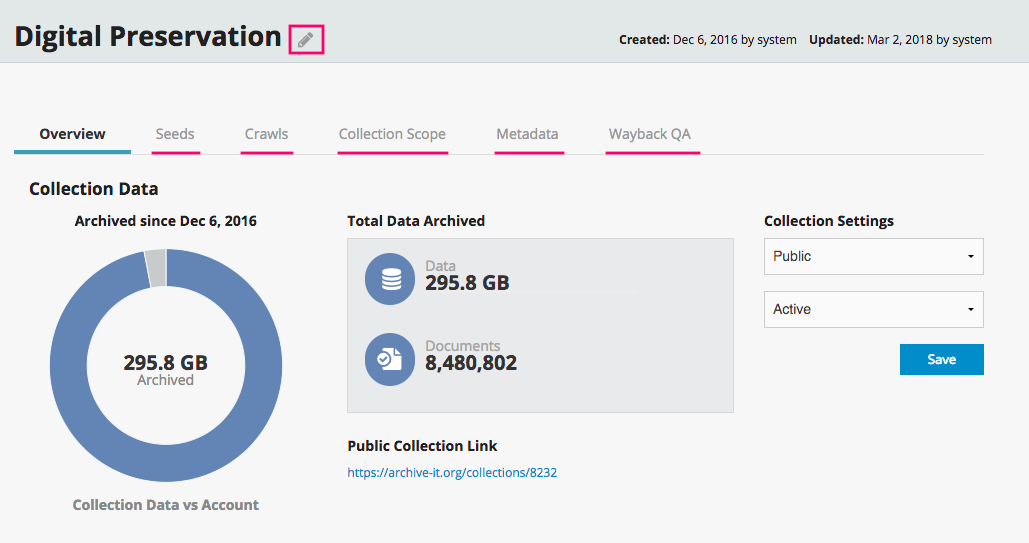Viewport: 1029px width, 543px height.
Task: Click the gray segment of the donut chart
Action: [x=156, y=269]
